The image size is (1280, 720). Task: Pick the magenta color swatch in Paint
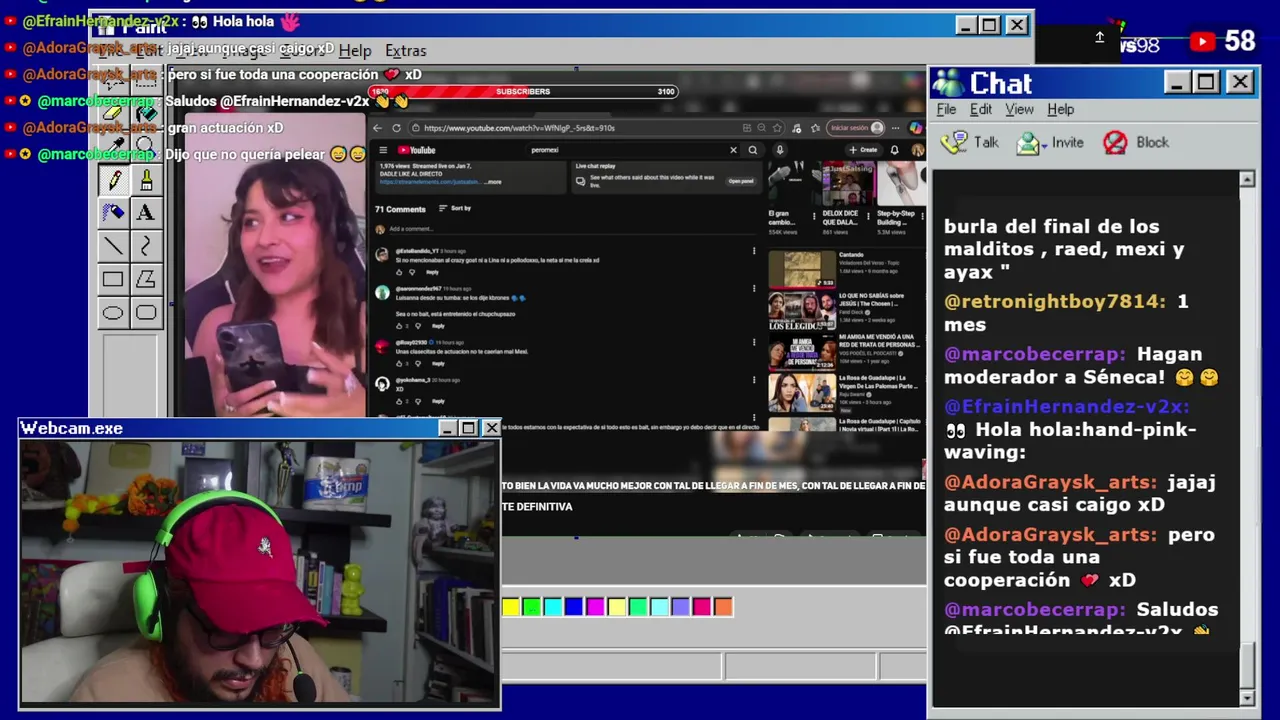pos(595,607)
